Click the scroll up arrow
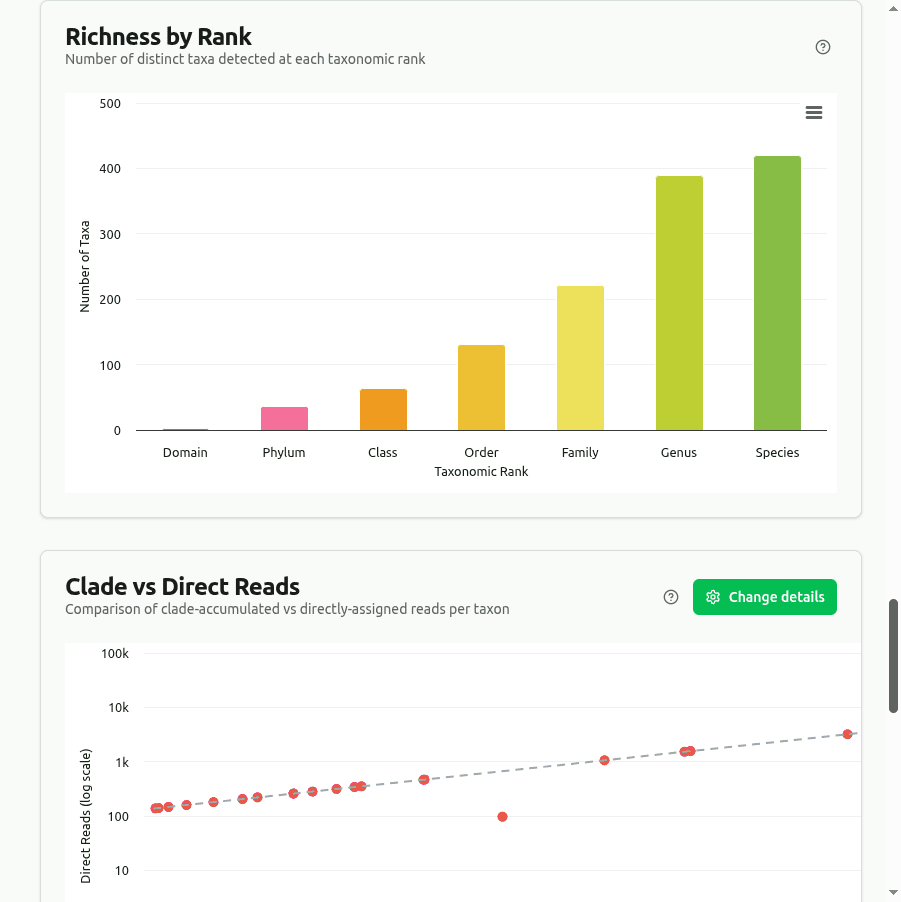901x902 pixels. tap(893, 9)
